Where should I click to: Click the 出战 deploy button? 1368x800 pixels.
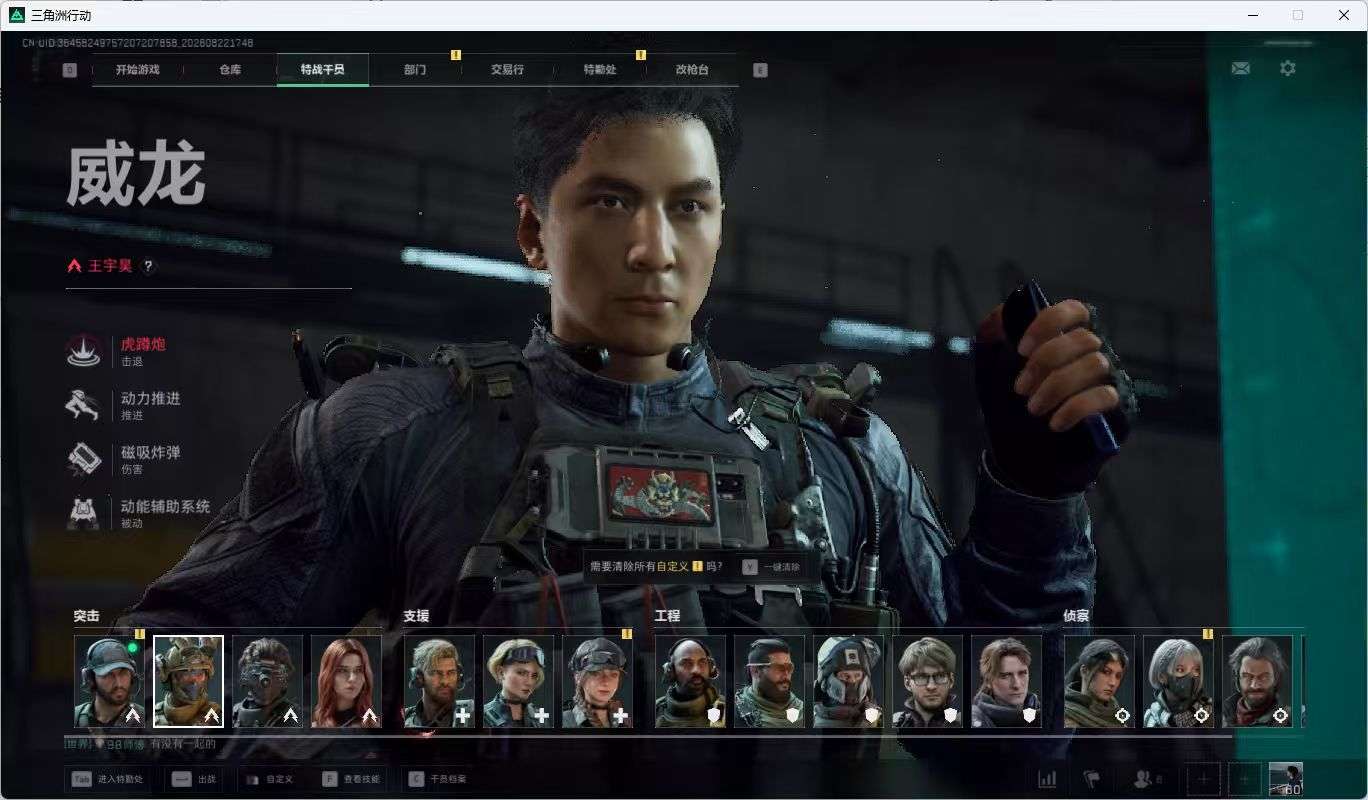(193, 779)
